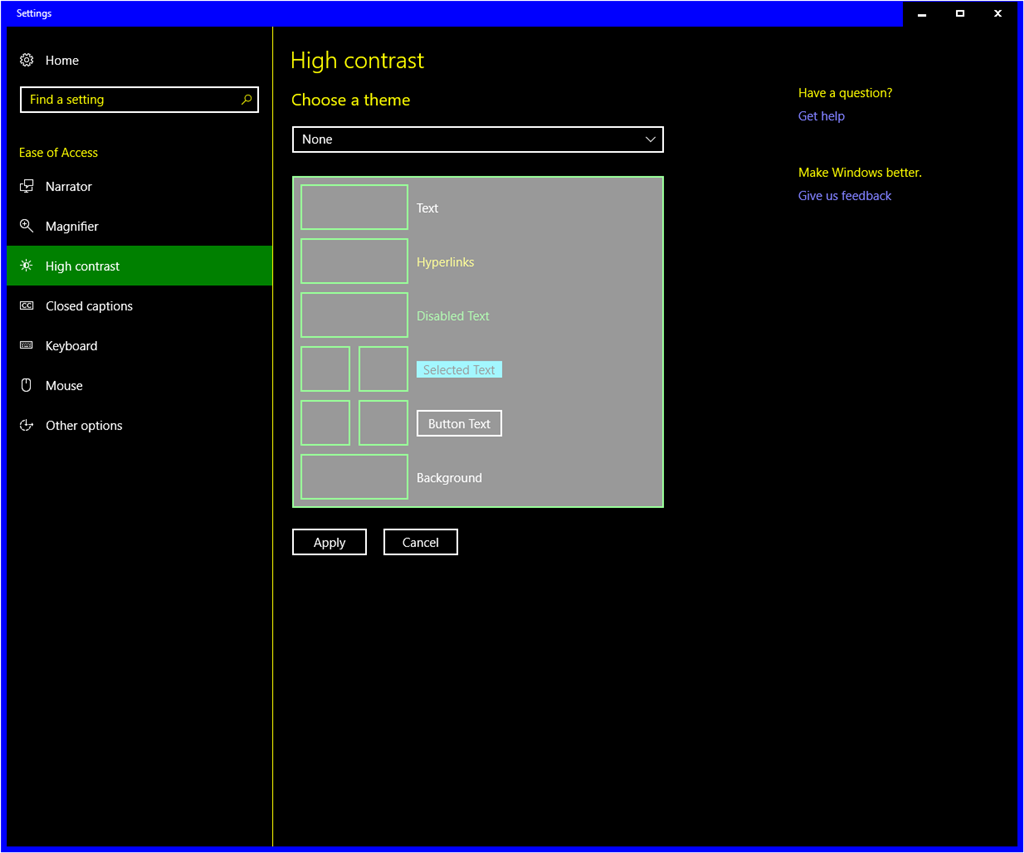The image size is (1024, 853).
Task: Open the Get help link
Action: click(x=821, y=116)
